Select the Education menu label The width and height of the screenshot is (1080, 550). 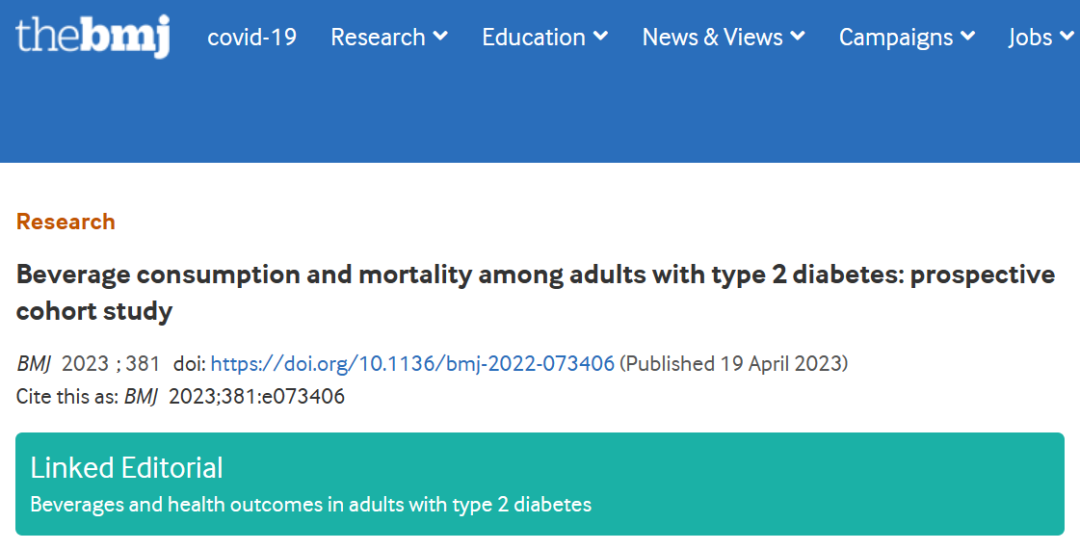point(534,37)
